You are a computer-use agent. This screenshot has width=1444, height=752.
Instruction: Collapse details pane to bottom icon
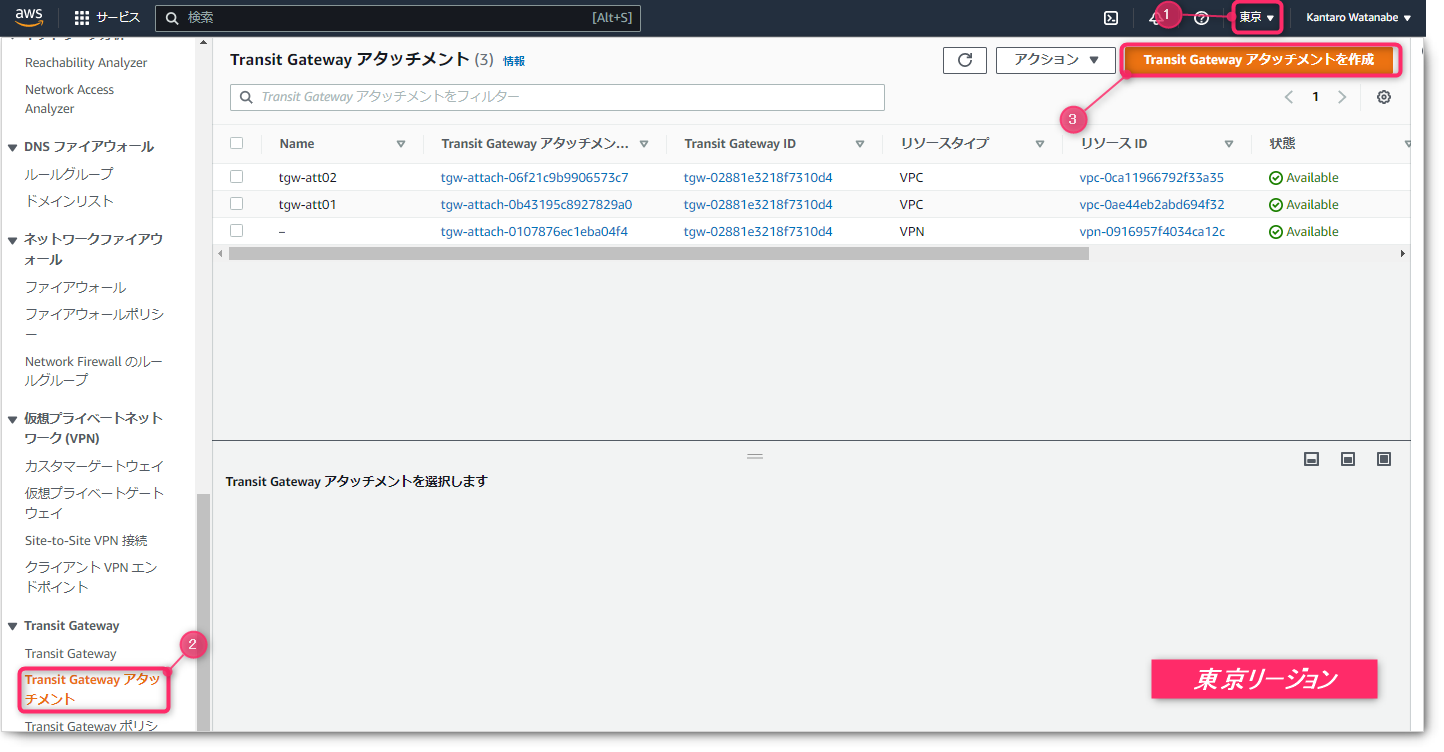(x=1312, y=459)
